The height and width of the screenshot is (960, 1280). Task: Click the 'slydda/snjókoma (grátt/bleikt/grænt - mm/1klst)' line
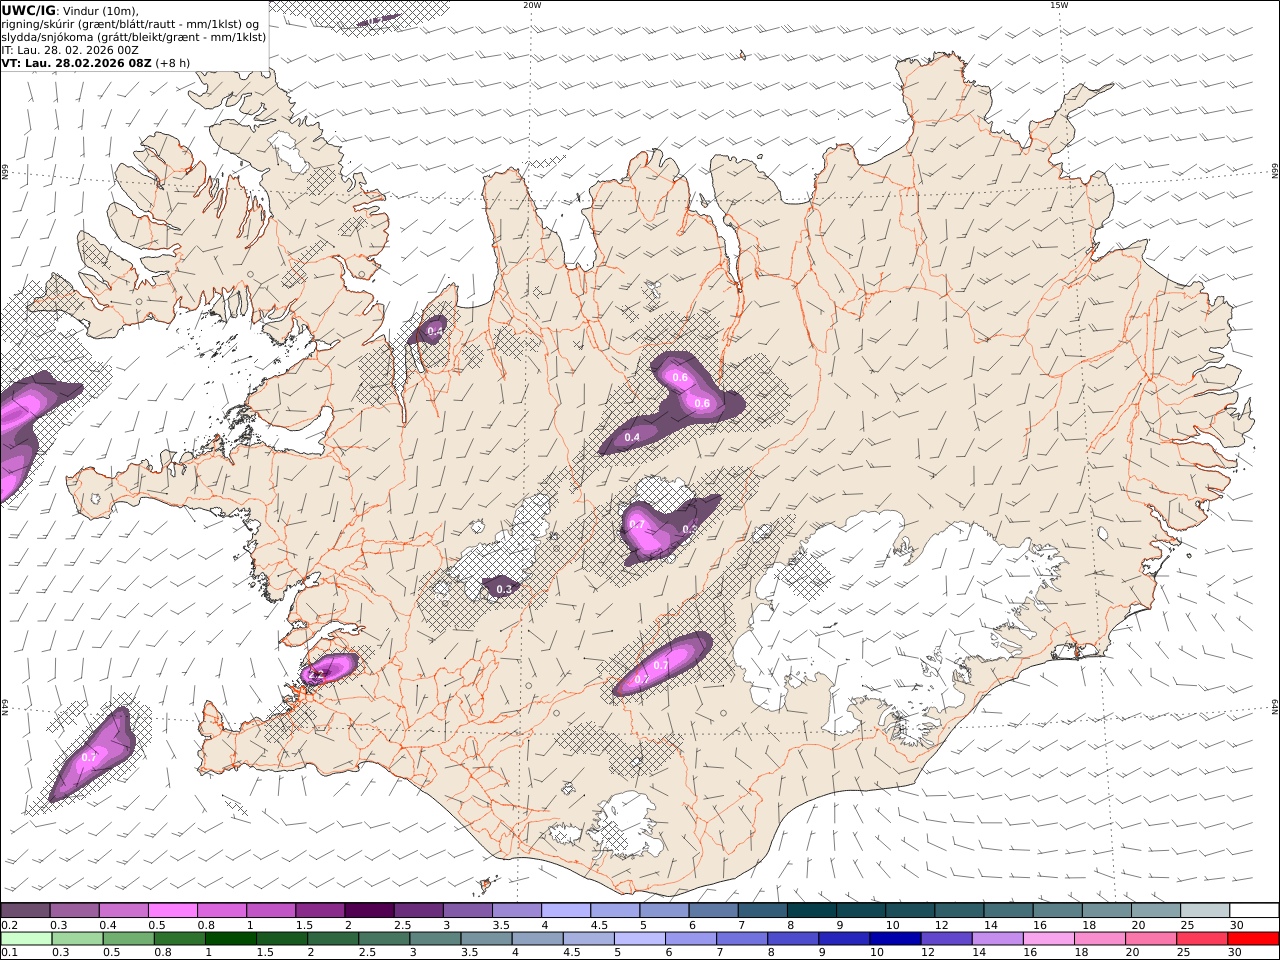[x=134, y=37]
